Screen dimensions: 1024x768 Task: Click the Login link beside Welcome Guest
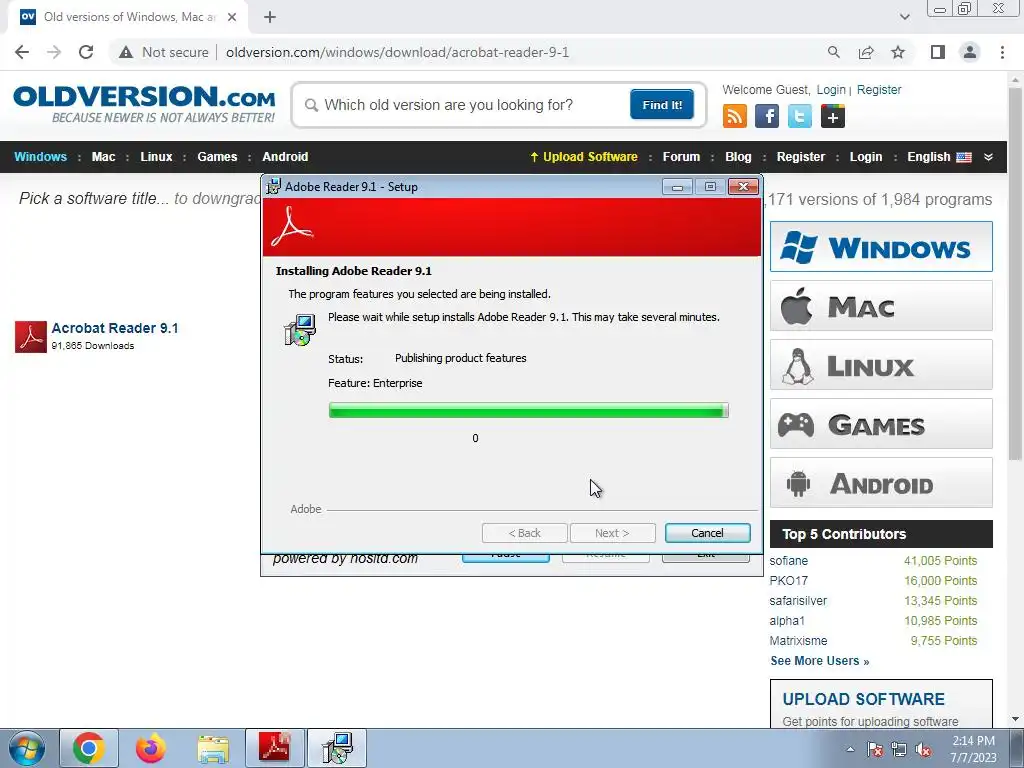(x=831, y=89)
